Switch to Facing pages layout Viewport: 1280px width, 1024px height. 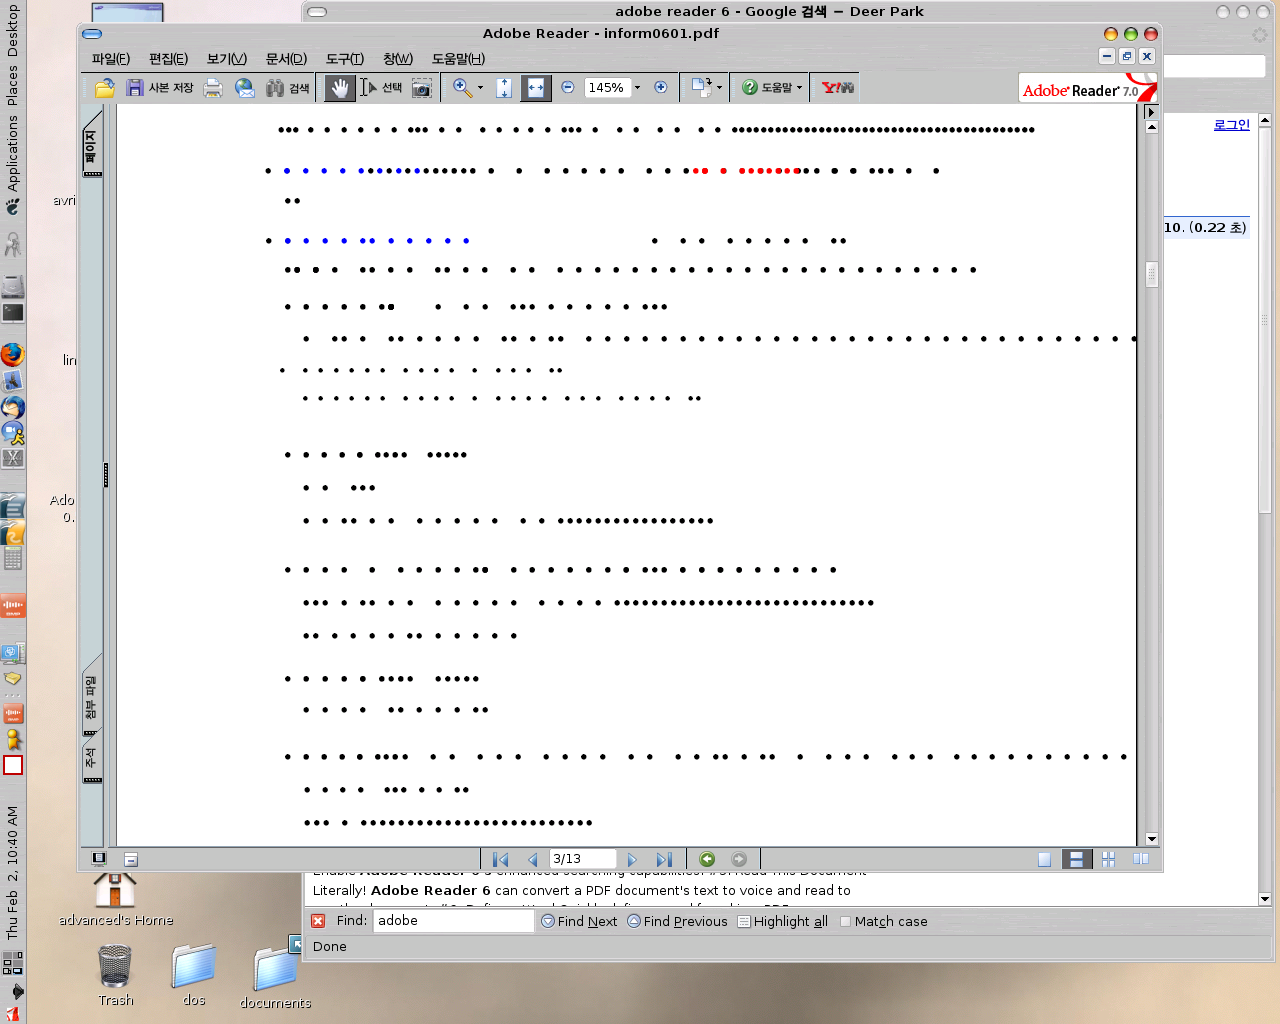pos(1141,859)
